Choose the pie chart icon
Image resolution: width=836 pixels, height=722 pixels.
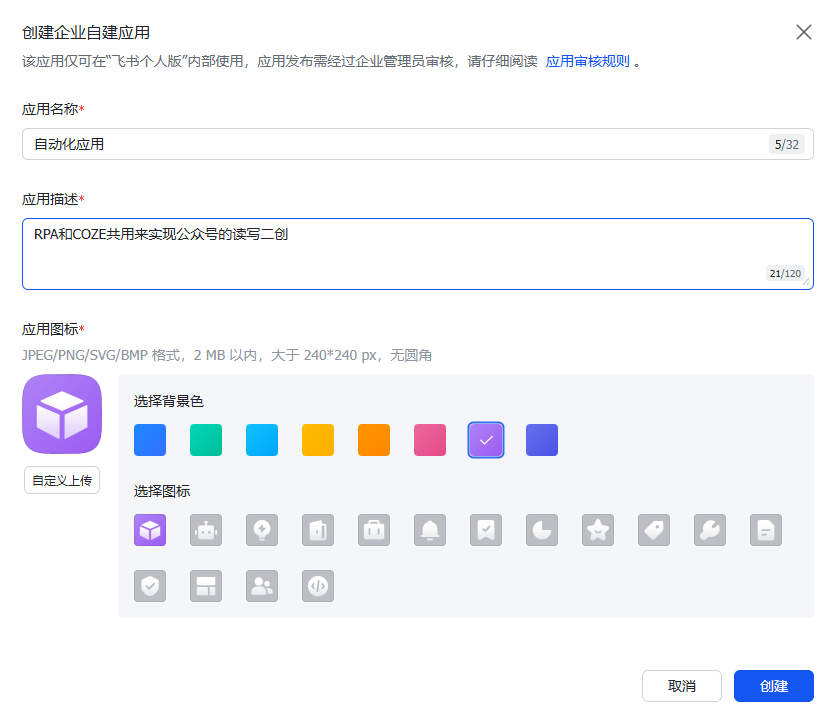coord(542,530)
